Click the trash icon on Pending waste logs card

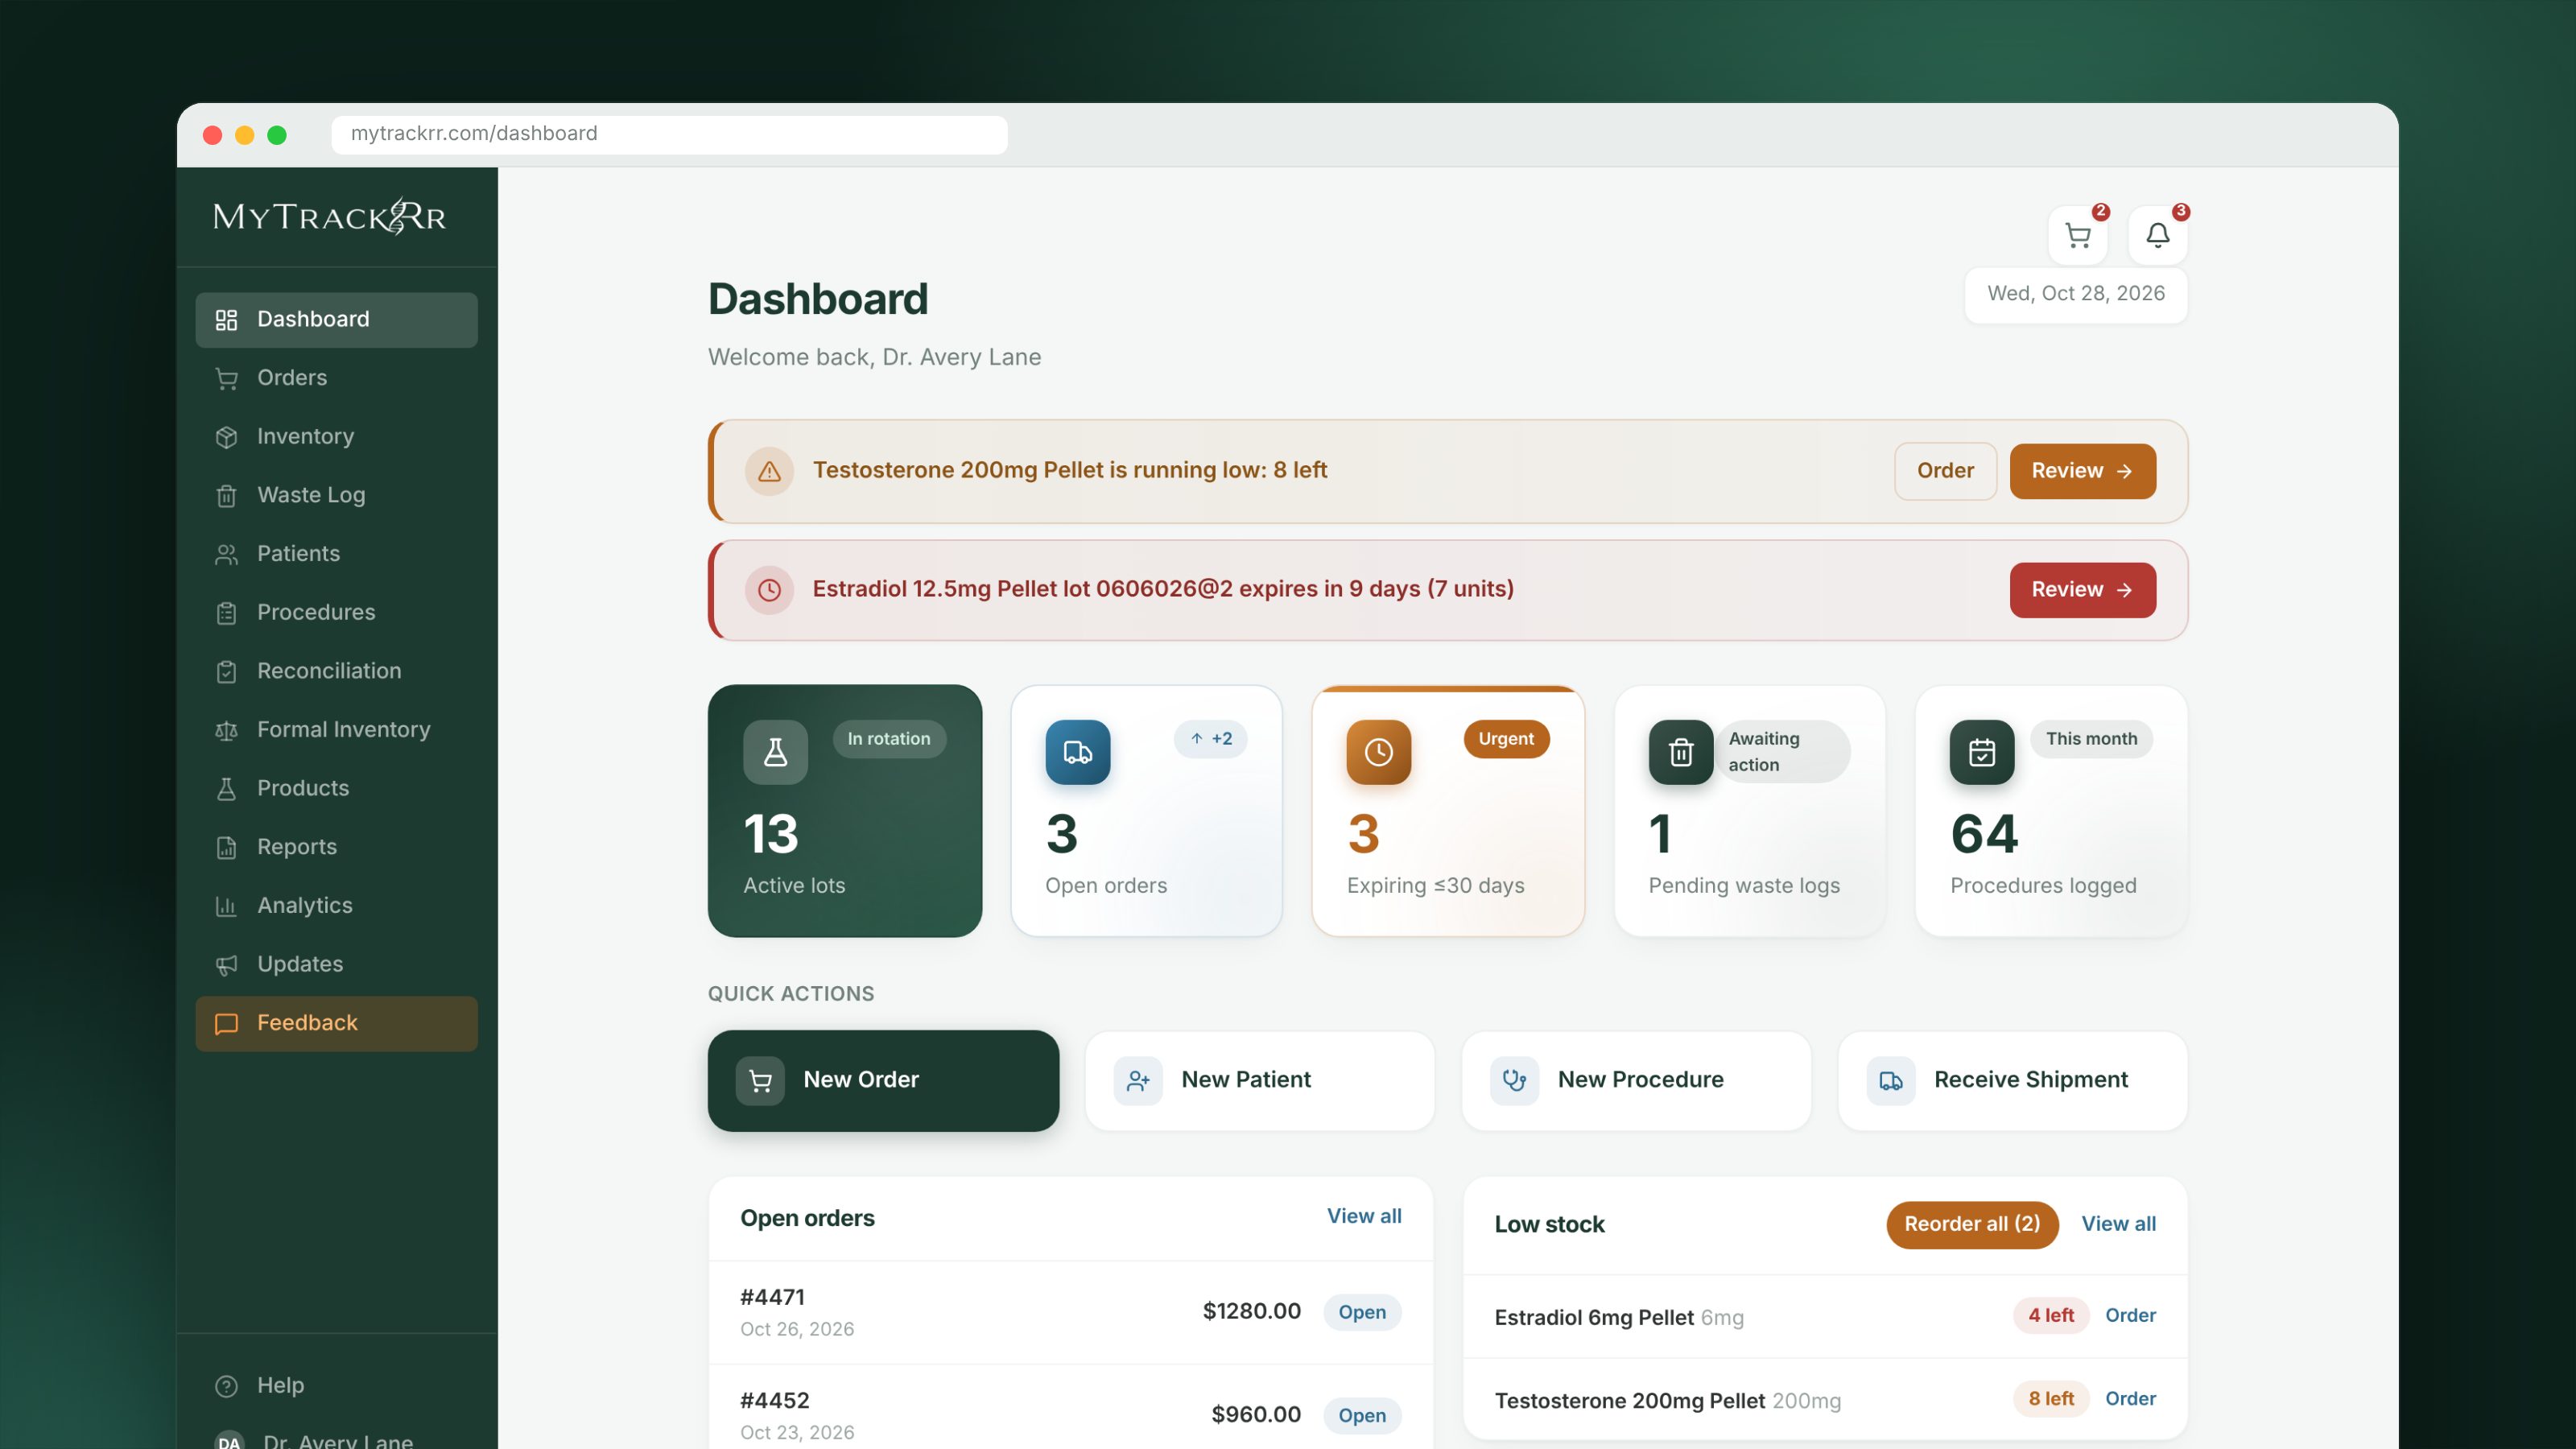click(1681, 752)
